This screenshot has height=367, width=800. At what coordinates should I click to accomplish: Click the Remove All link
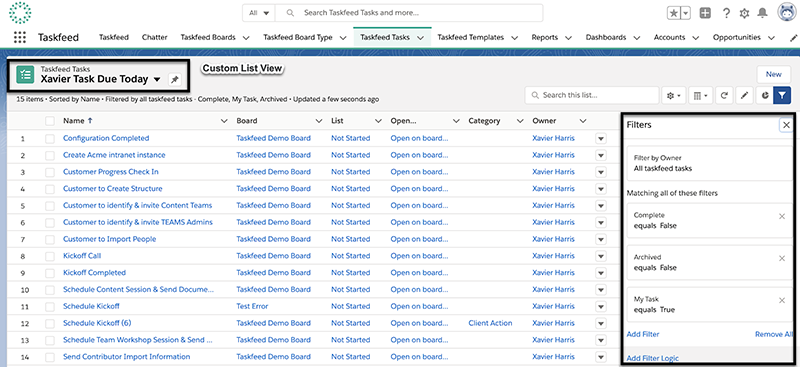point(773,334)
